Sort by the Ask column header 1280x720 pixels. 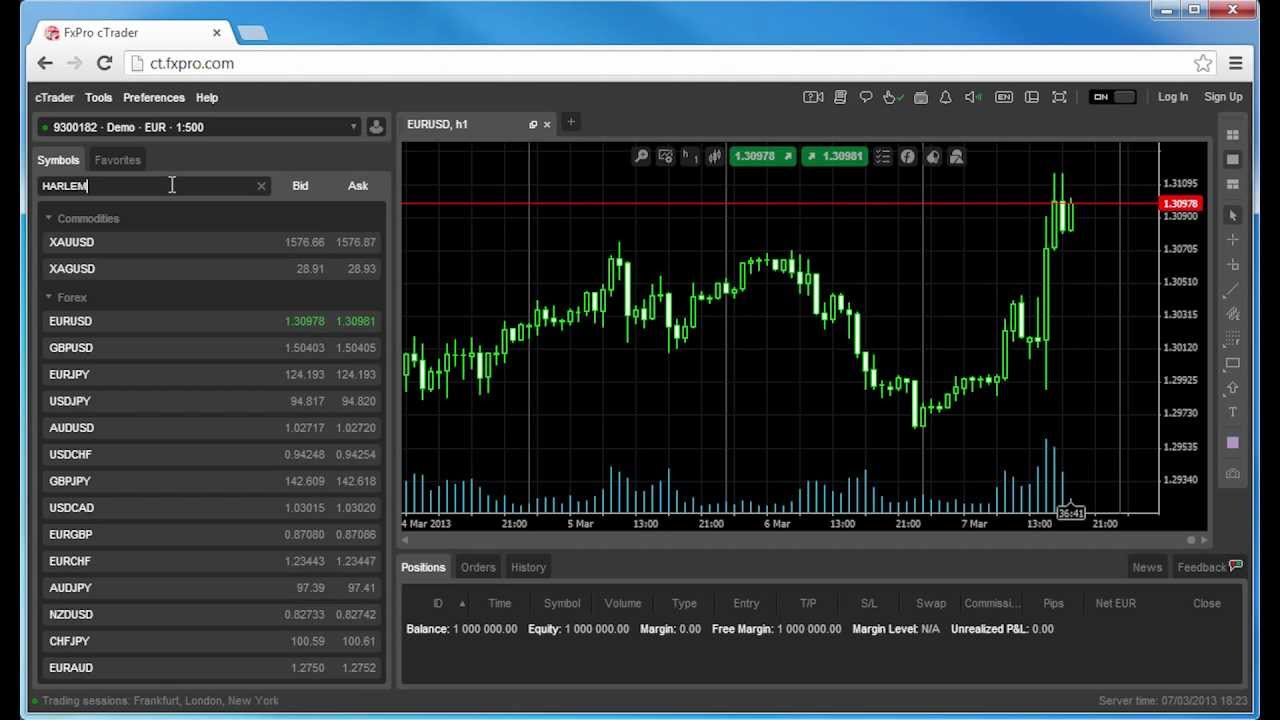pyautogui.click(x=358, y=186)
